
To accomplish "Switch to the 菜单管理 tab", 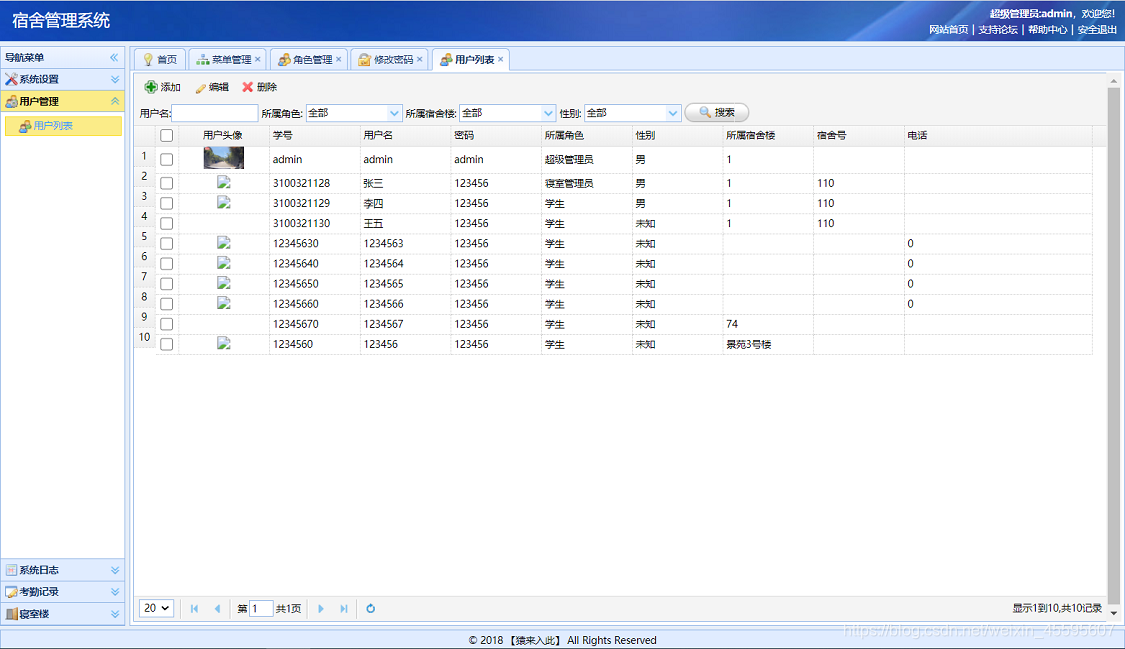I will [225, 60].
